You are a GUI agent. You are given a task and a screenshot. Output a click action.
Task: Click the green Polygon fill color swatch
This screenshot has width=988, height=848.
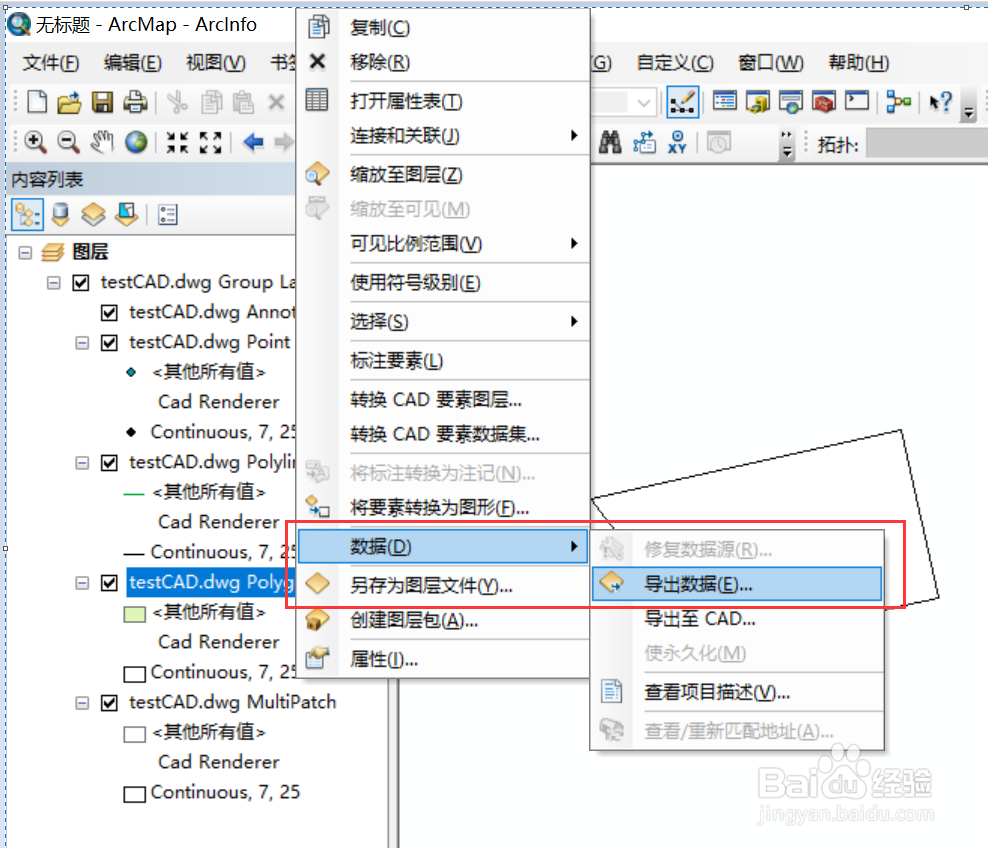pos(135,614)
